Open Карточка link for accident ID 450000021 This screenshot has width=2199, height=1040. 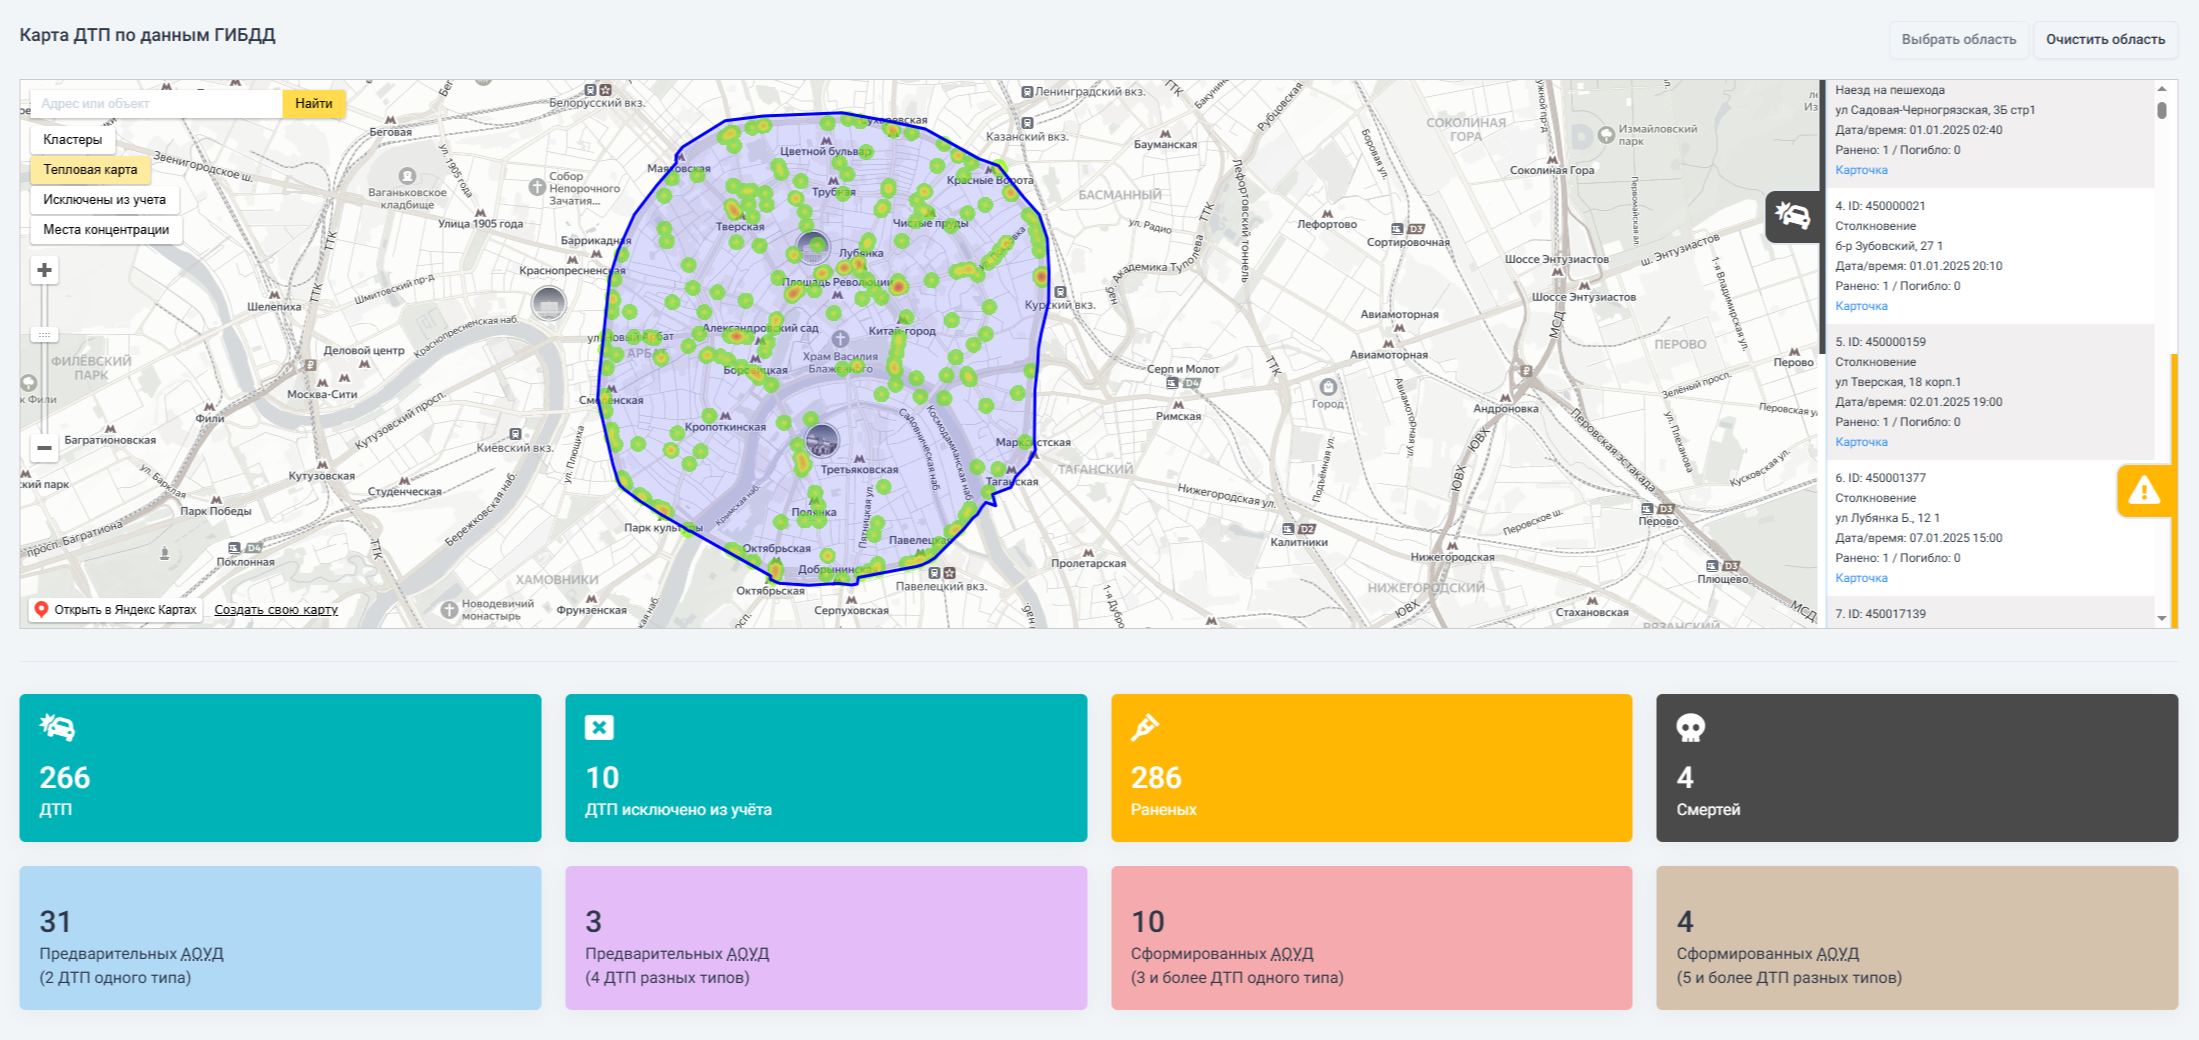point(1861,306)
